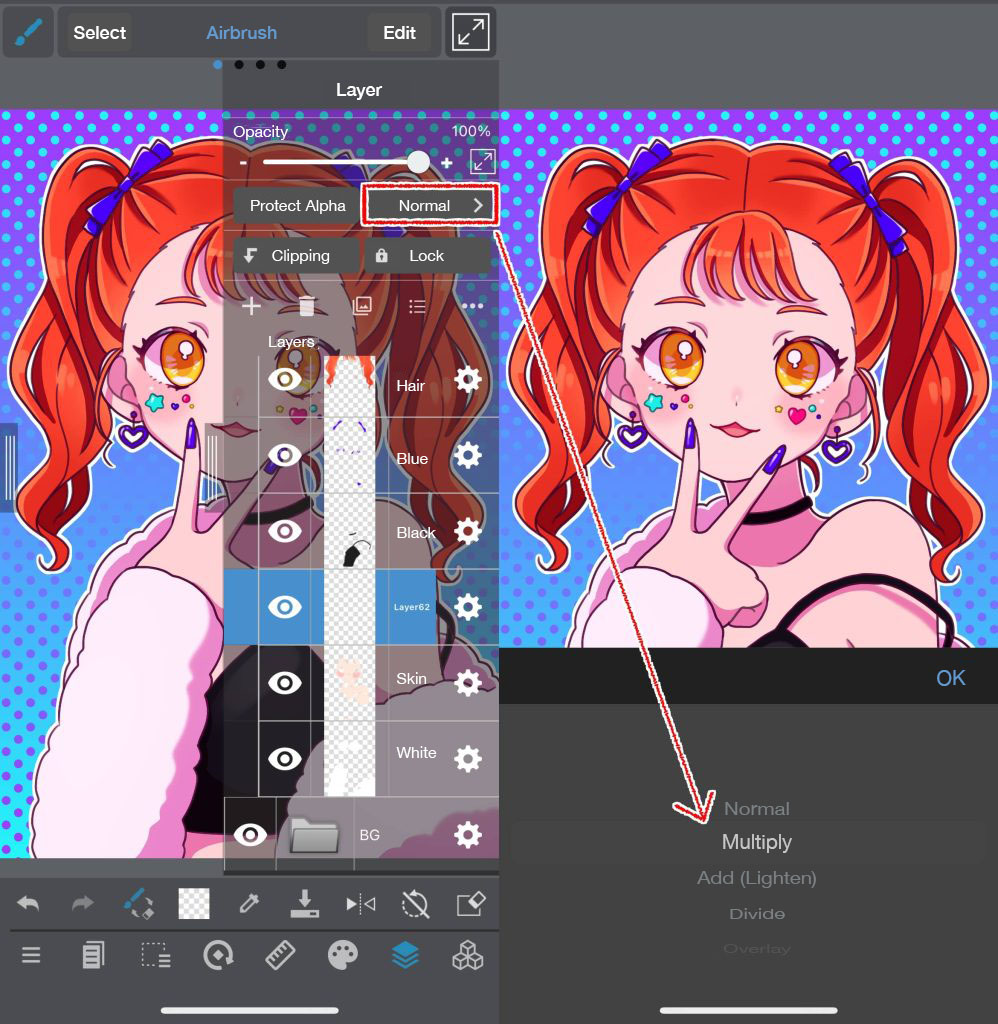This screenshot has width=998, height=1024.
Task: Toggle visibility of Skin layer
Action: [x=285, y=683]
